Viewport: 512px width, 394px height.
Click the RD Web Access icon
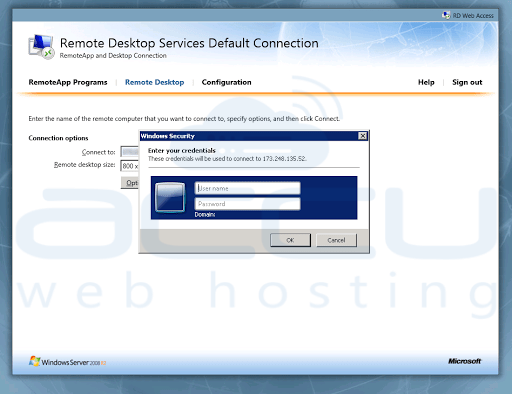(446, 15)
